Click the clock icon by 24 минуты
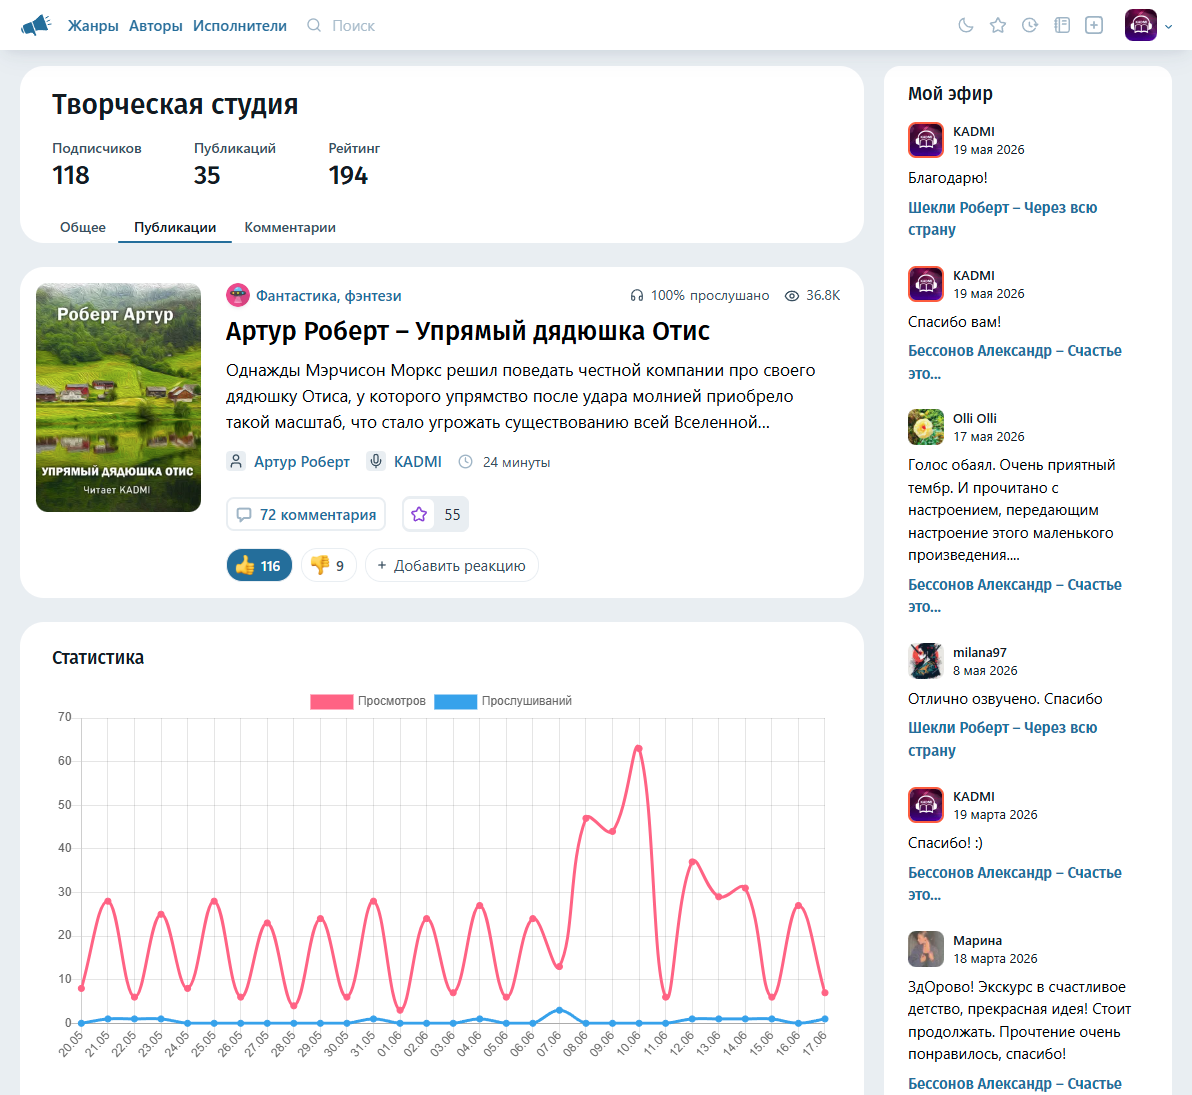1192x1095 pixels. click(465, 462)
